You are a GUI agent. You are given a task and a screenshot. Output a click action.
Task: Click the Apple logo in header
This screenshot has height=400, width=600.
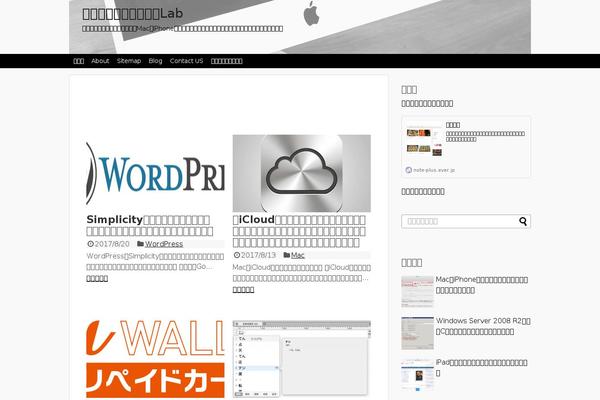tap(311, 13)
